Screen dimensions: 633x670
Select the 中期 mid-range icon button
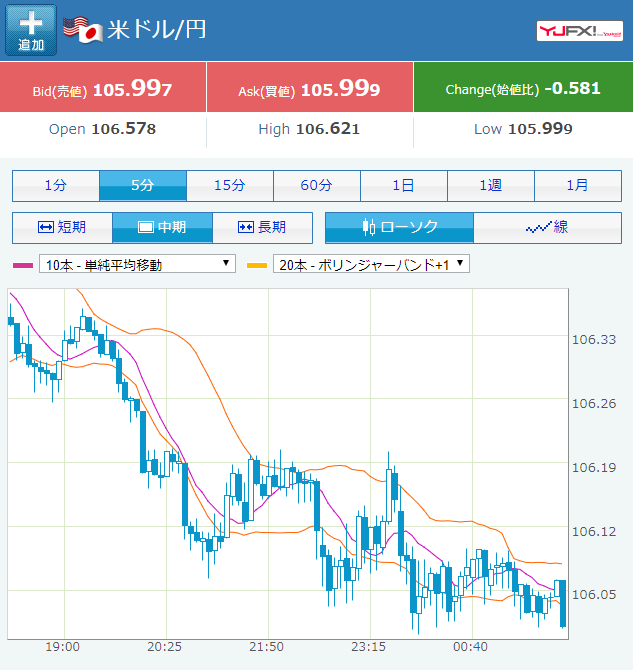click(x=162, y=227)
